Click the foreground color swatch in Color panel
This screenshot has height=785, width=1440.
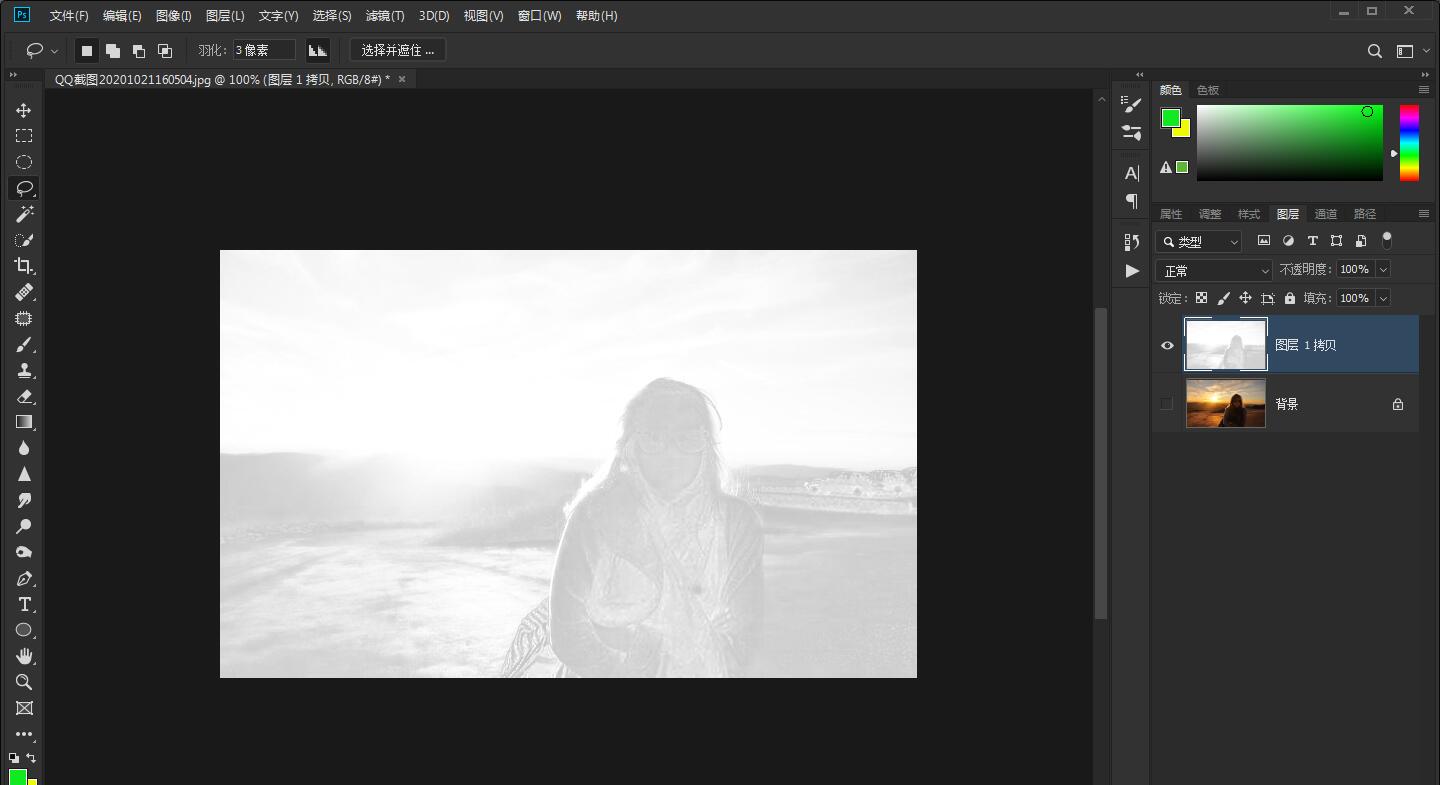[1171, 118]
